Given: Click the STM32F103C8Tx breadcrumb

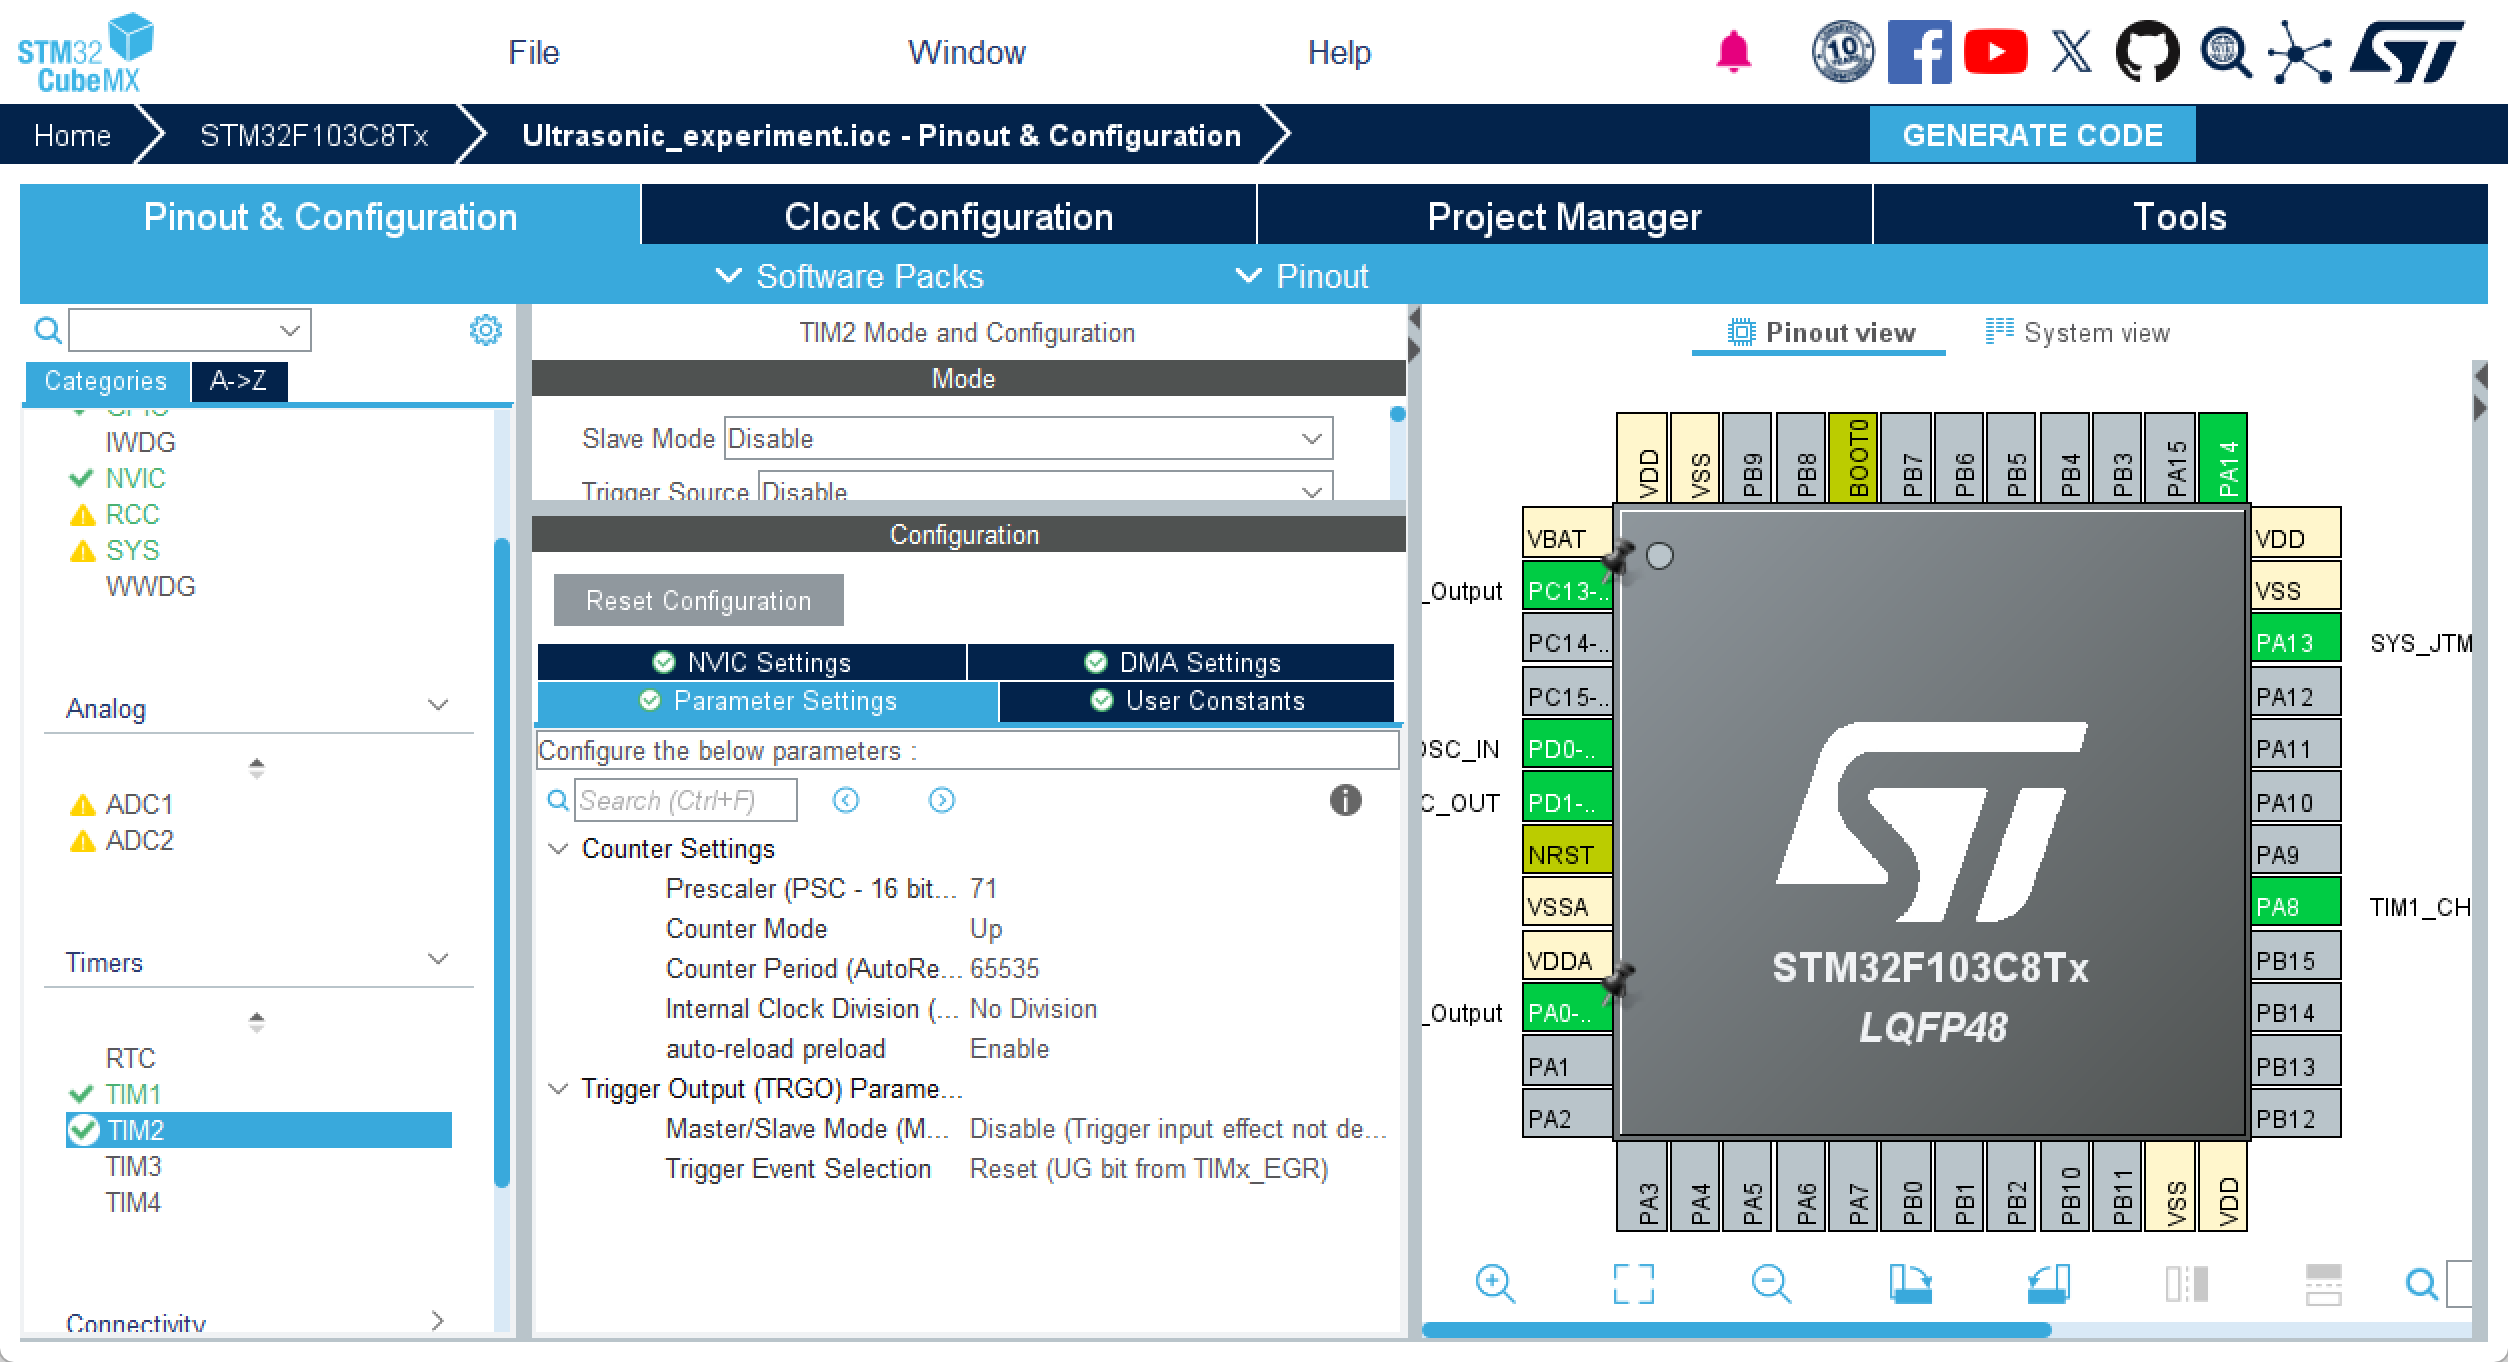Looking at the screenshot, I should click(x=314, y=134).
